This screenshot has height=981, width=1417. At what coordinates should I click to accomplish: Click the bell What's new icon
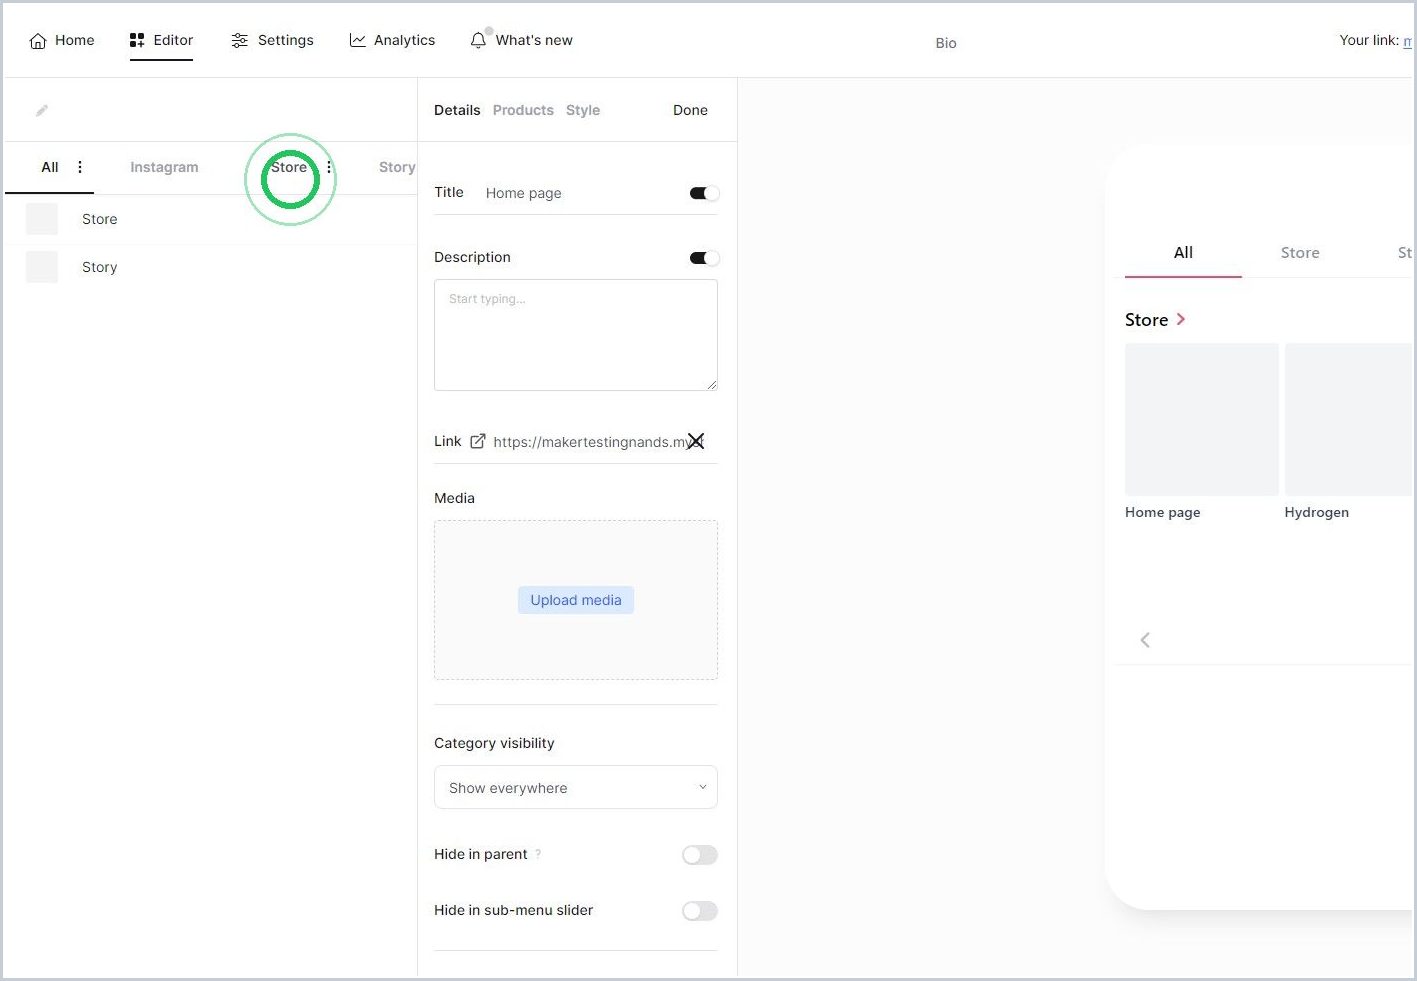coord(478,40)
